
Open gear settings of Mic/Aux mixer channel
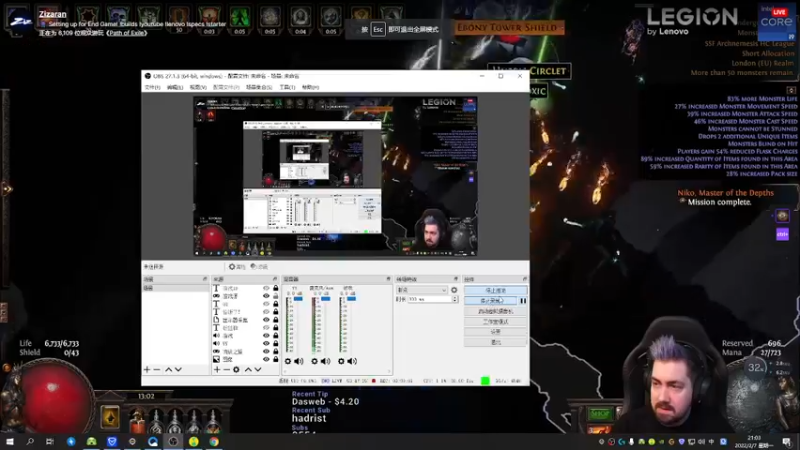(314, 361)
